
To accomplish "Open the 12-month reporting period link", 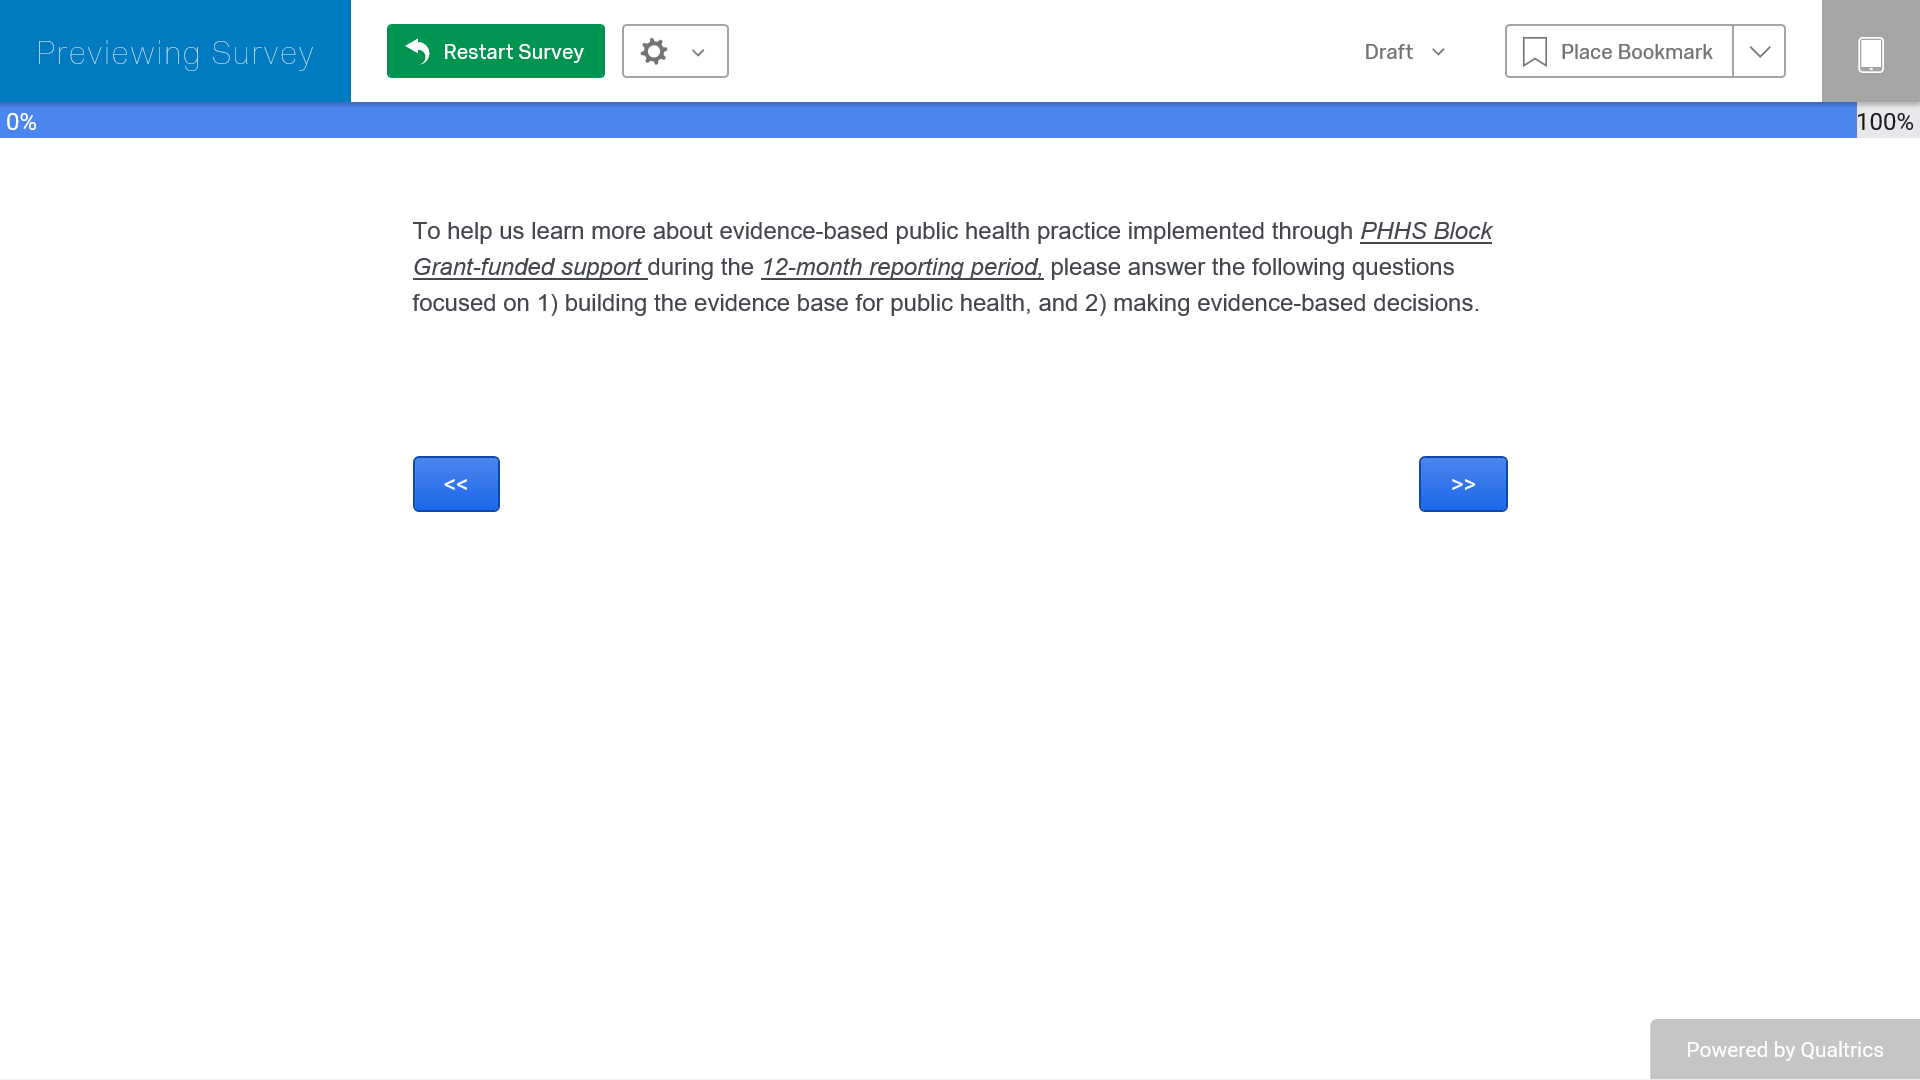I will 901,267.
